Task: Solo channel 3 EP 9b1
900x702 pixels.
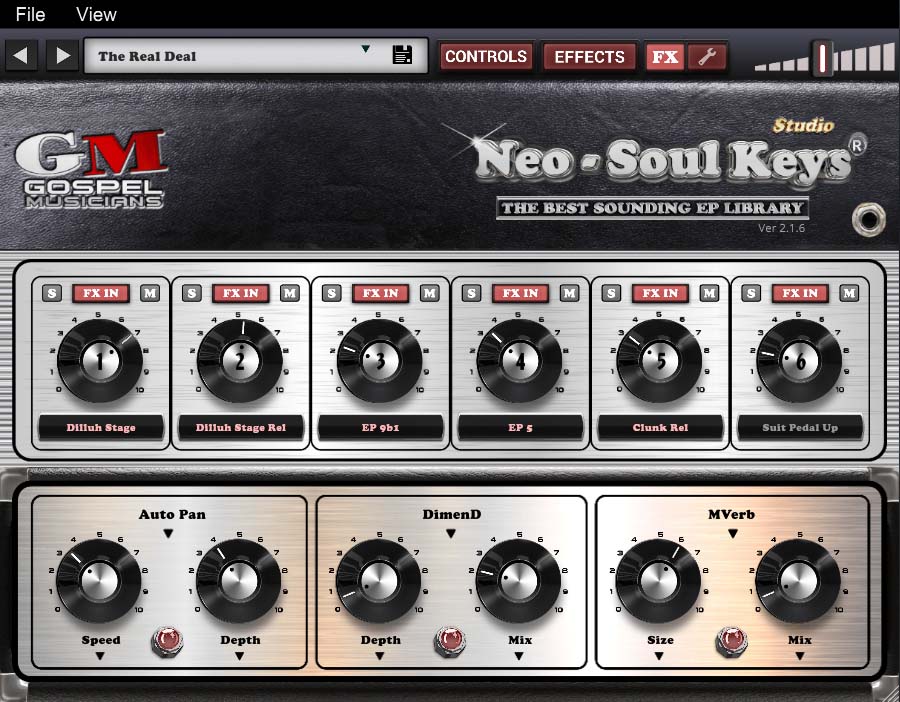Action: click(x=331, y=293)
